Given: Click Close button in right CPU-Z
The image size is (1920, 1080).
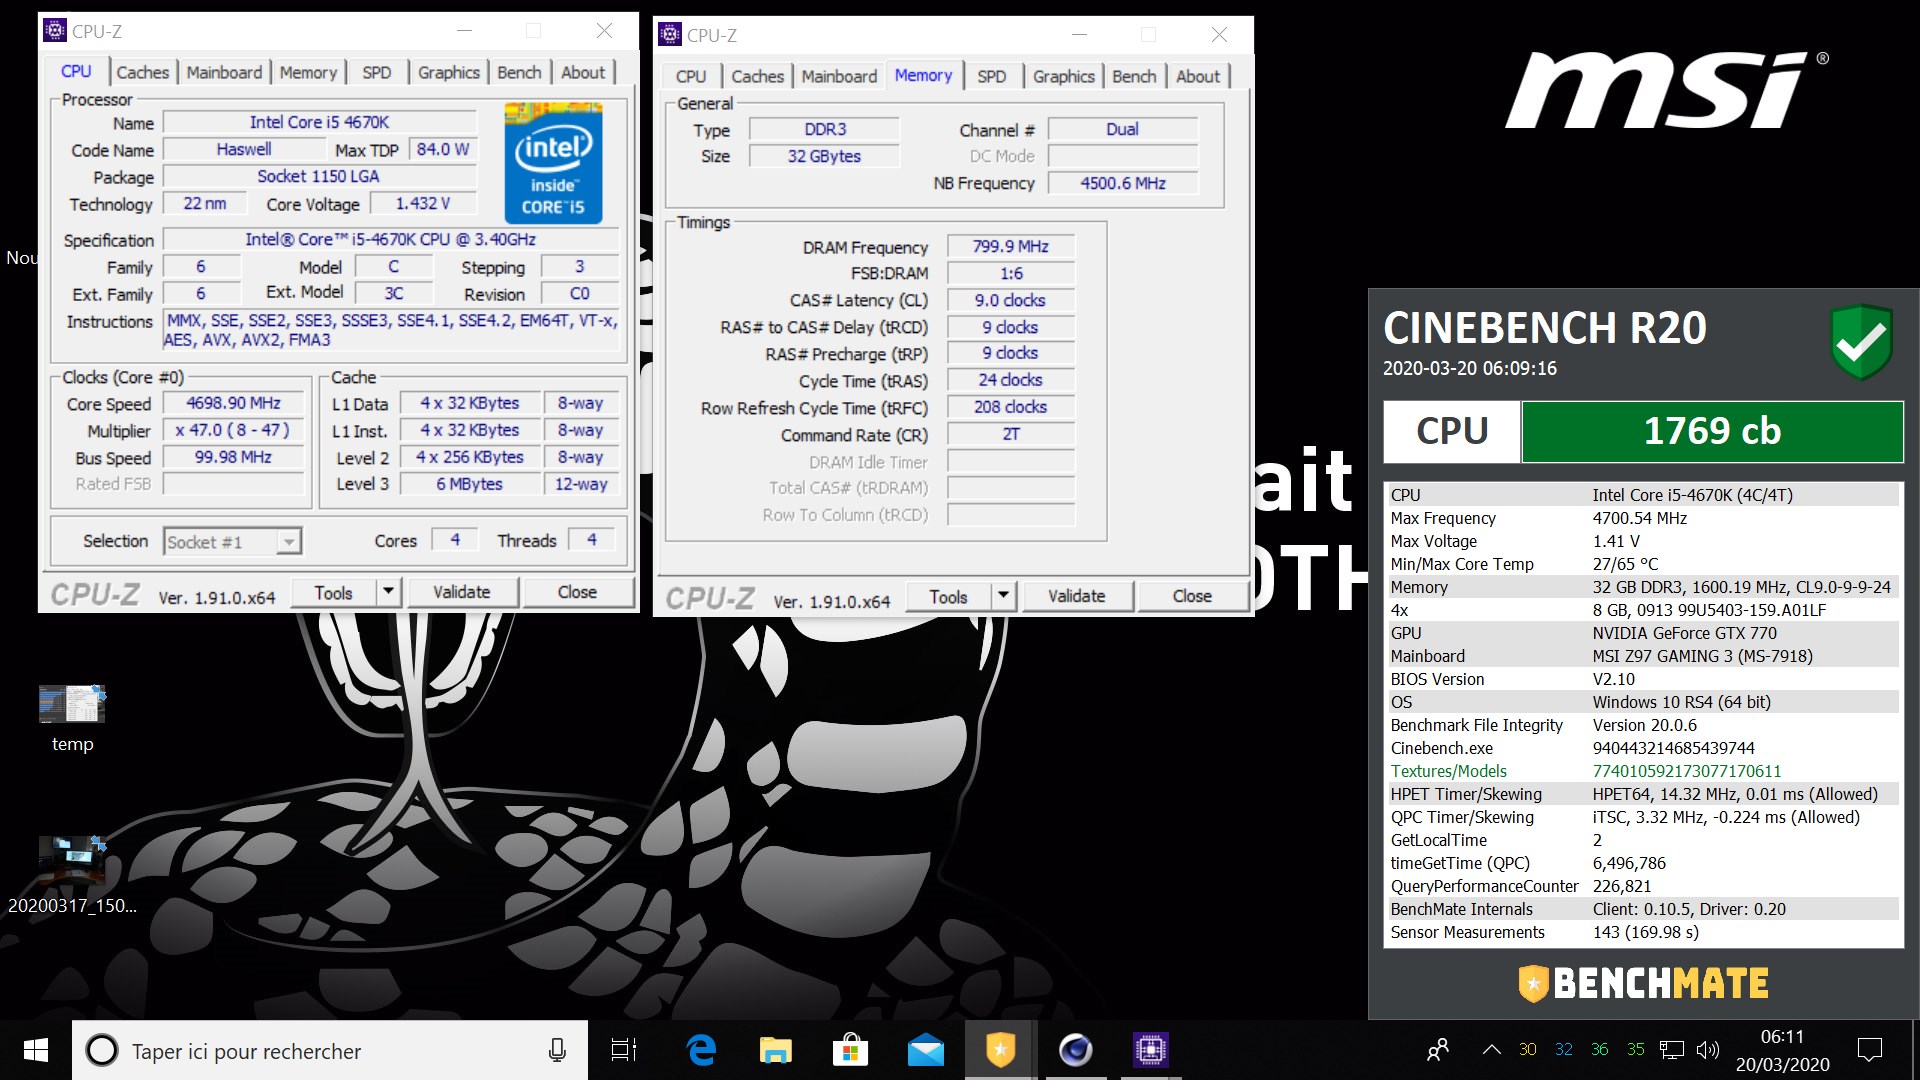Looking at the screenshot, I should 1192,596.
